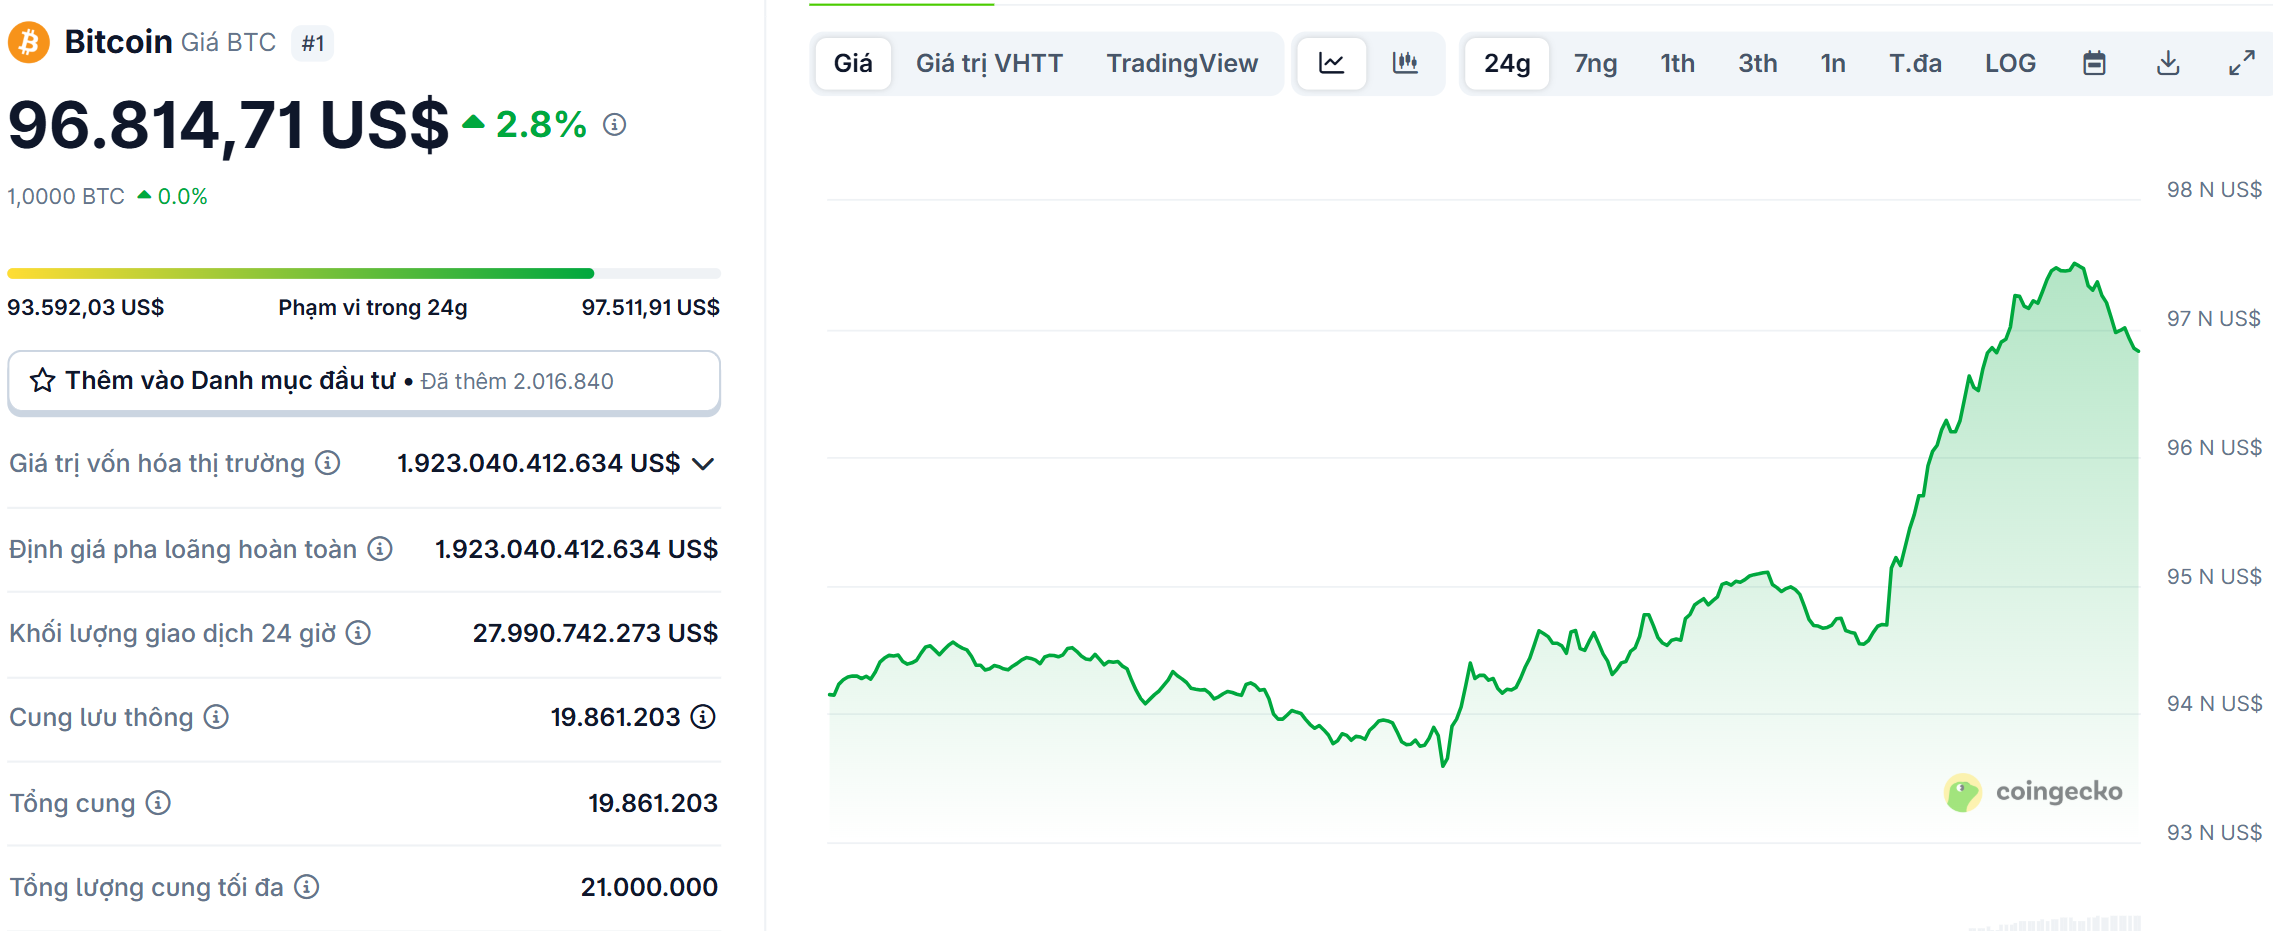This screenshot has height=931, width=2273.
Task: Select 1th time range
Action: tap(1677, 63)
